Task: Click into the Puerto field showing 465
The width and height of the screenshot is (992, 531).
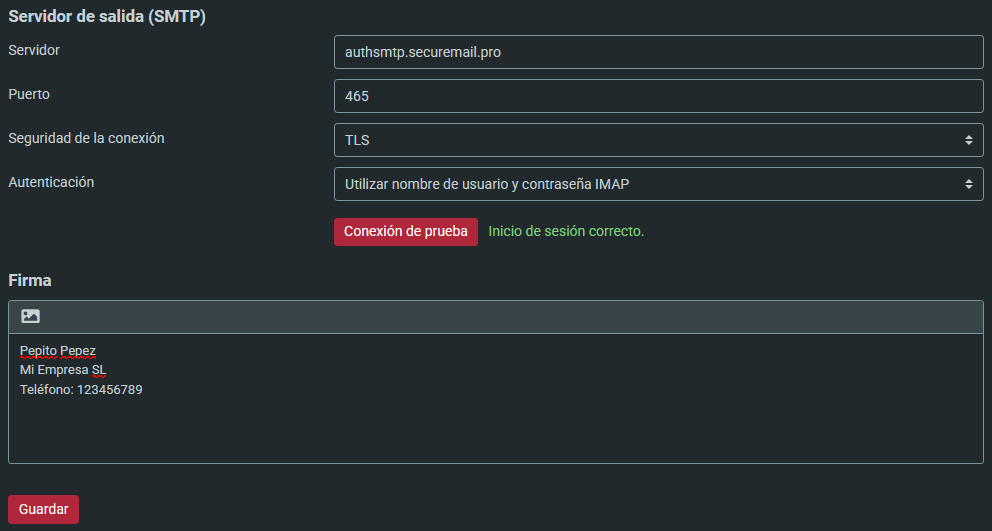Action: coord(658,96)
